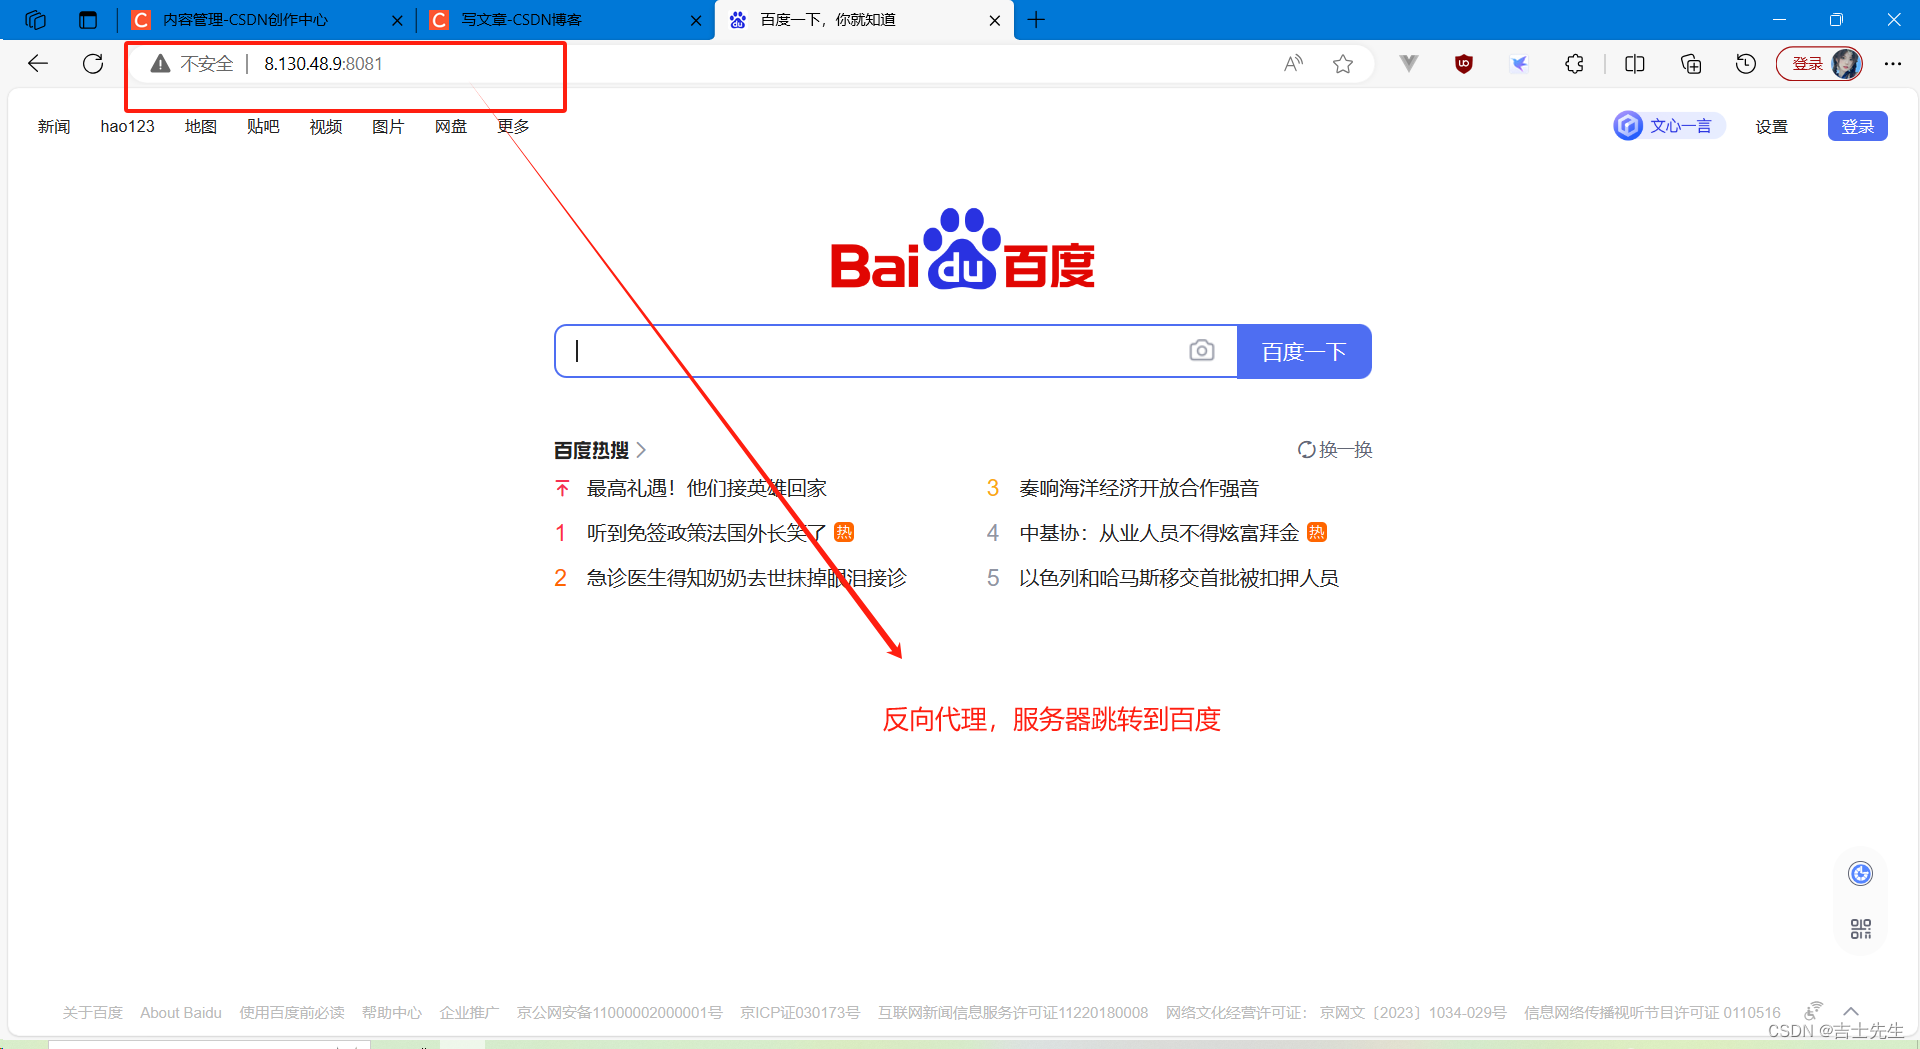This screenshot has height=1049, width=1920.
Task: Open hao123 nav link
Action: point(128,126)
